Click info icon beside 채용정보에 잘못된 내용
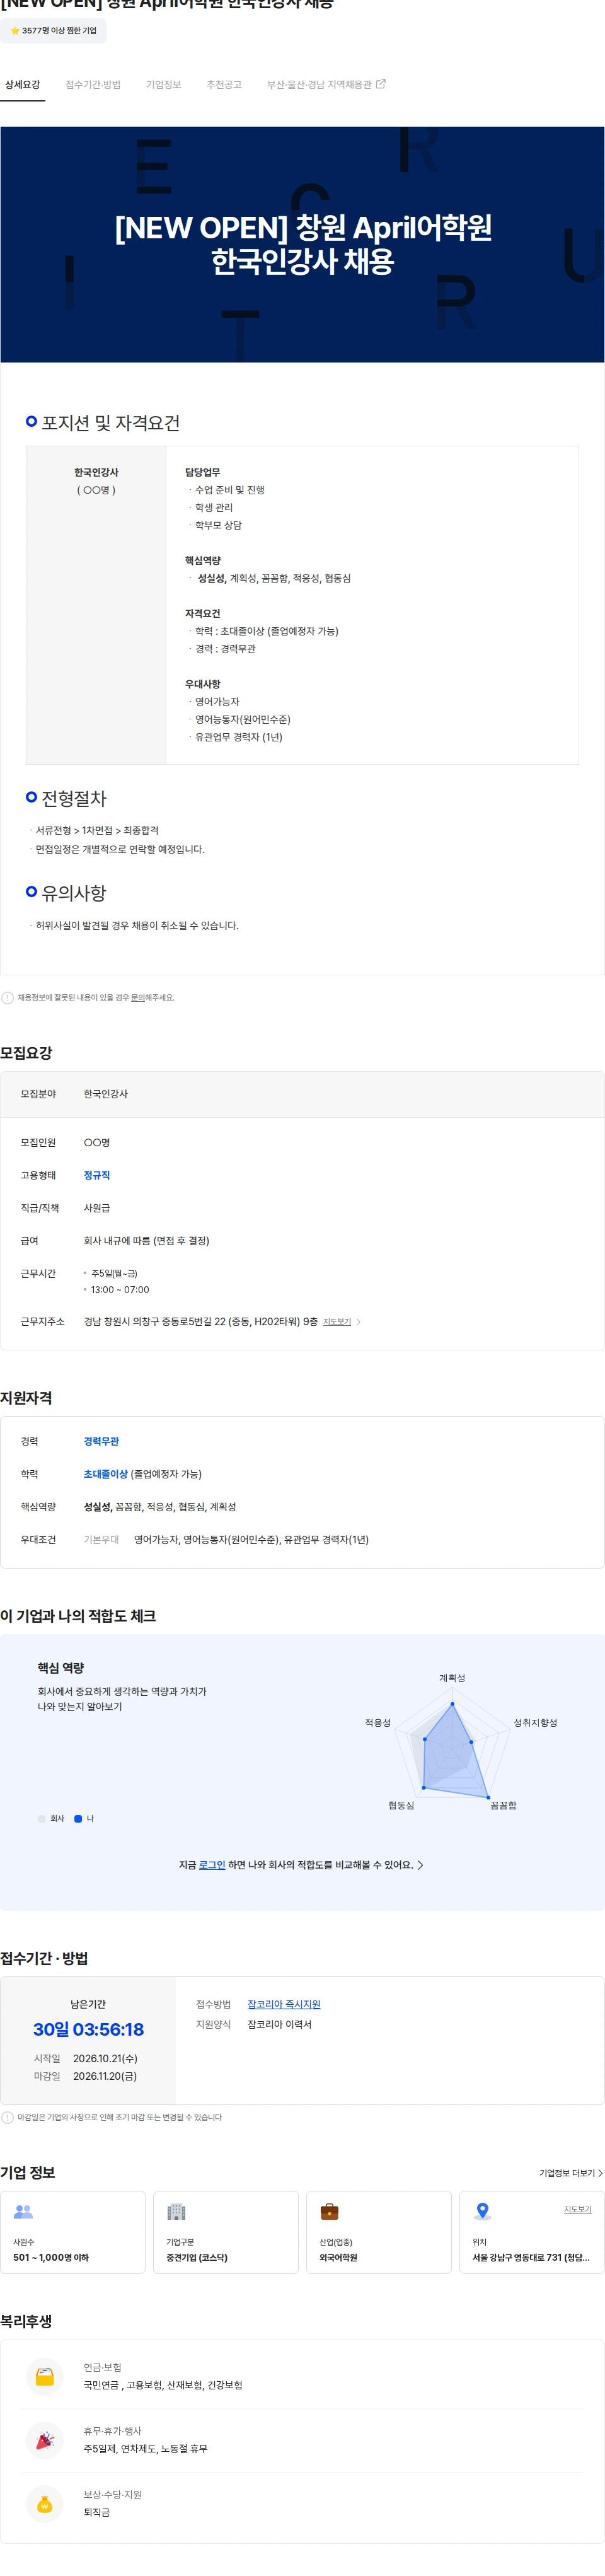Screen dimensions: 605x2576 tap(8, 998)
